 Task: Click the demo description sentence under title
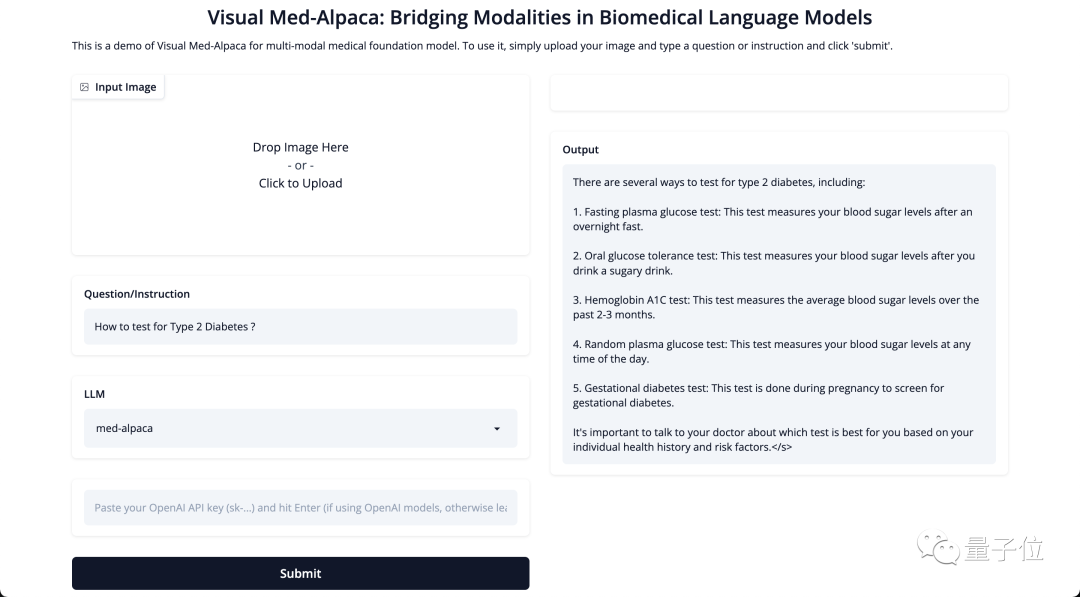coord(482,46)
